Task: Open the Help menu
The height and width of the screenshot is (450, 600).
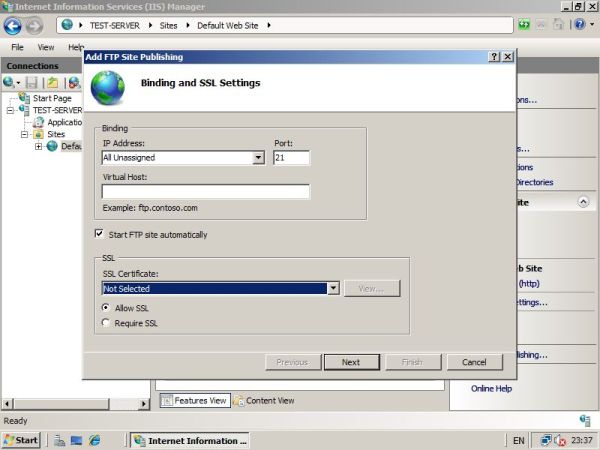Action: pyautogui.click(x=76, y=47)
